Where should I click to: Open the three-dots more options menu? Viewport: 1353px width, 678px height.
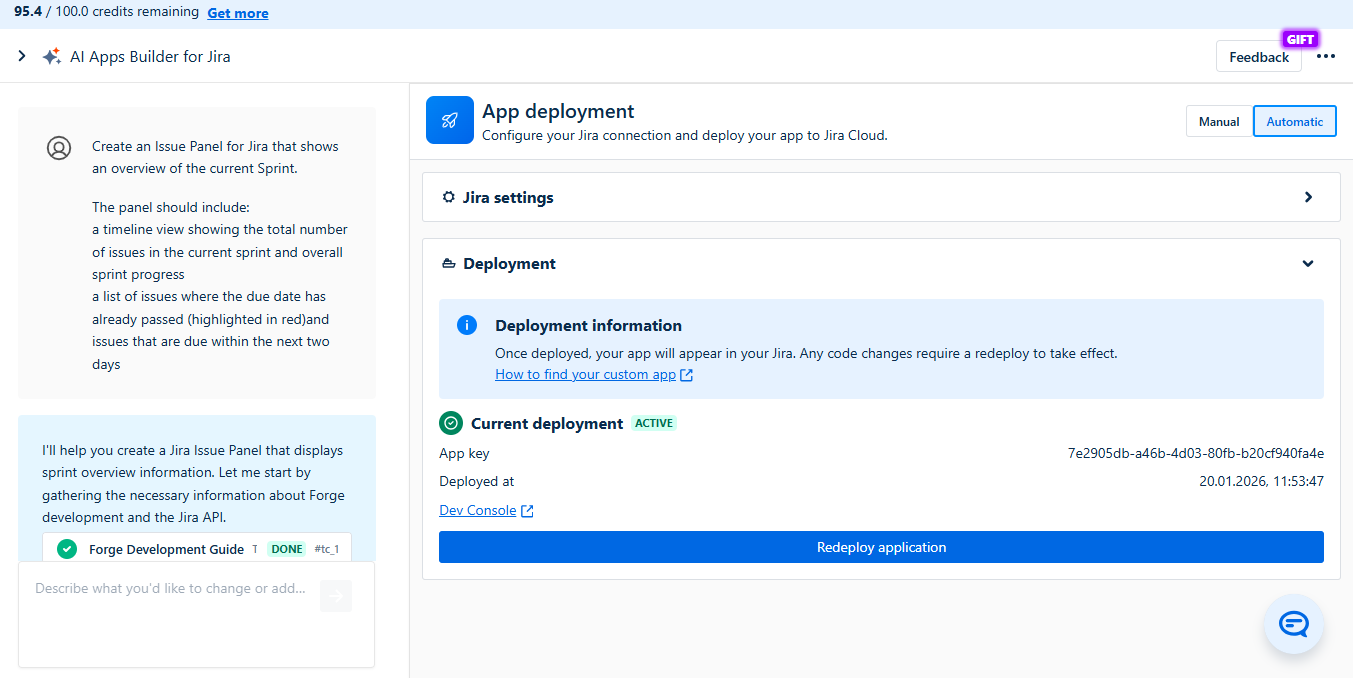click(1325, 57)
